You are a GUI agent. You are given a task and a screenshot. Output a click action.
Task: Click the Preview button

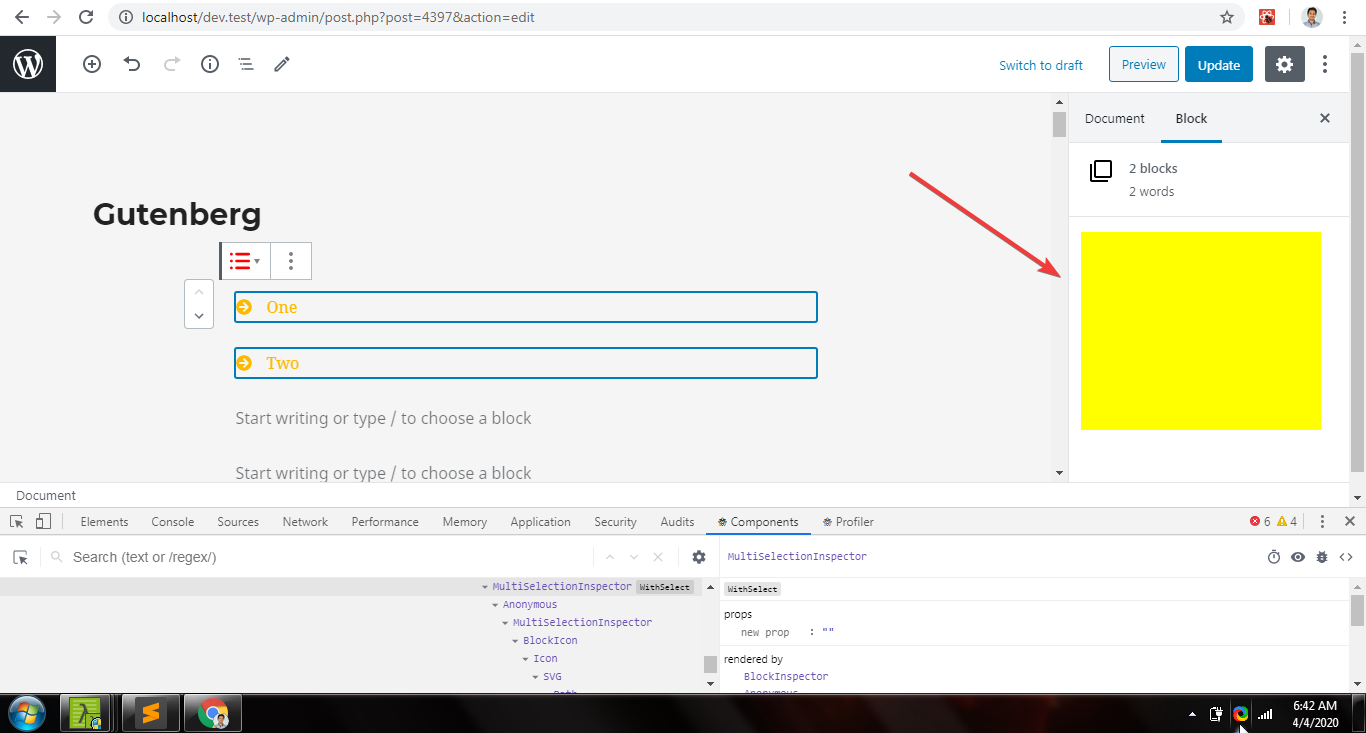[x=1144, y=64]
